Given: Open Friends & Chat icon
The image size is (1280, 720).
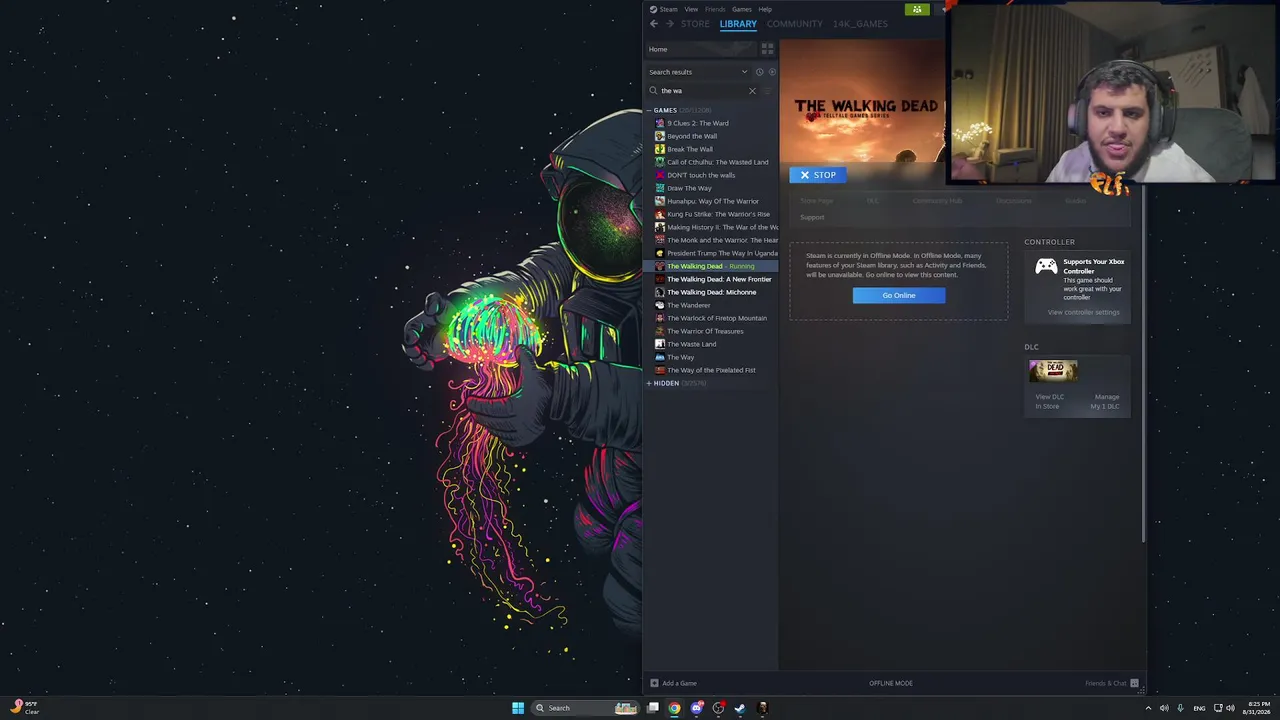Looking at the screenshot, I should point(1134,684).
